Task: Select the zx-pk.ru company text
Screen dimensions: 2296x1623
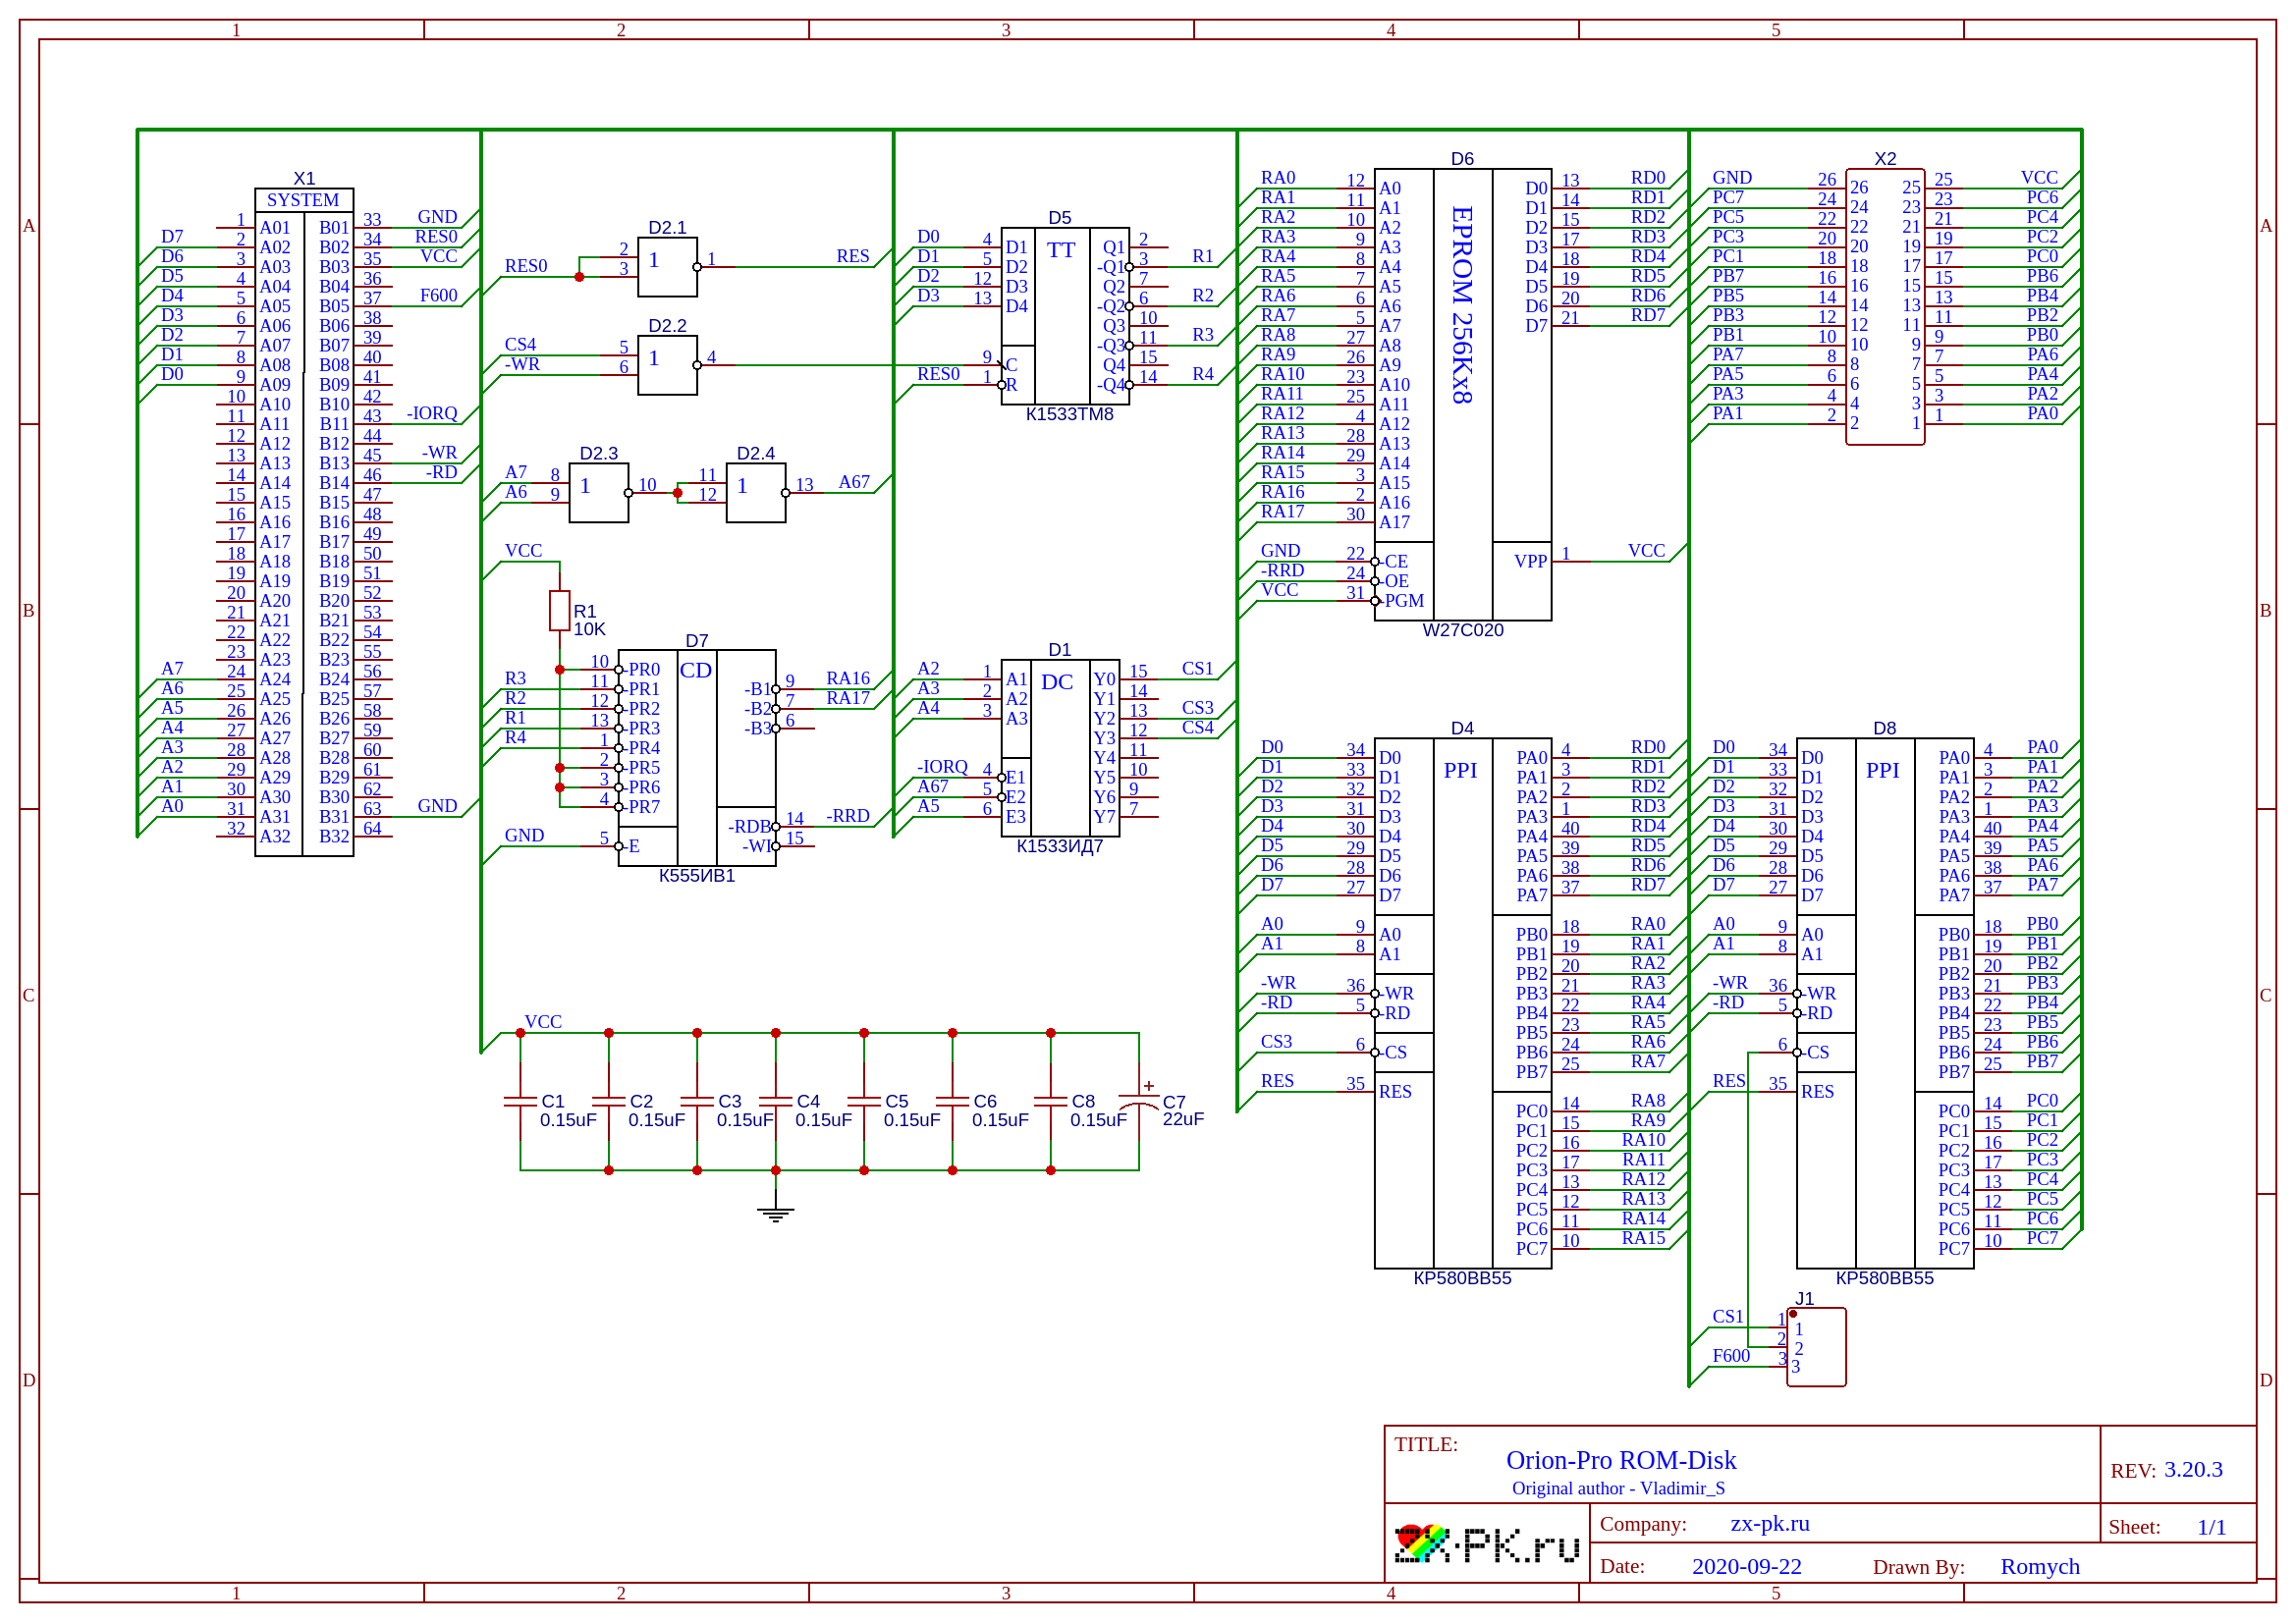Action: pyautogui.click(x=1769, y=1523)
